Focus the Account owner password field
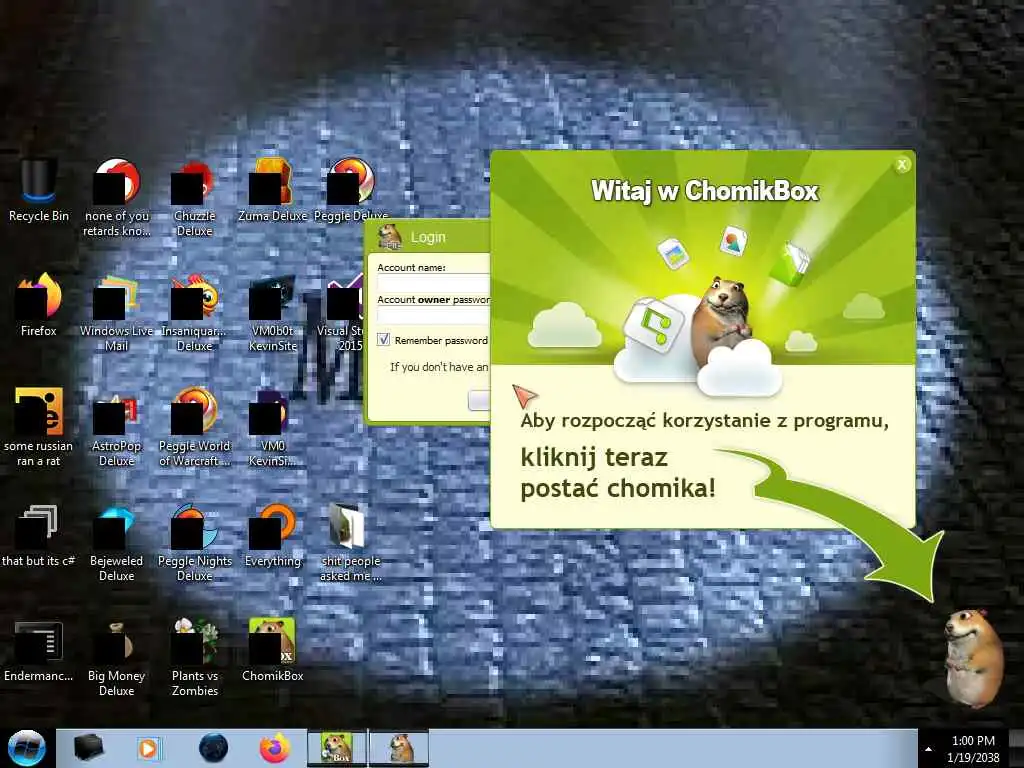1024x768 pixels. (434, 315)
